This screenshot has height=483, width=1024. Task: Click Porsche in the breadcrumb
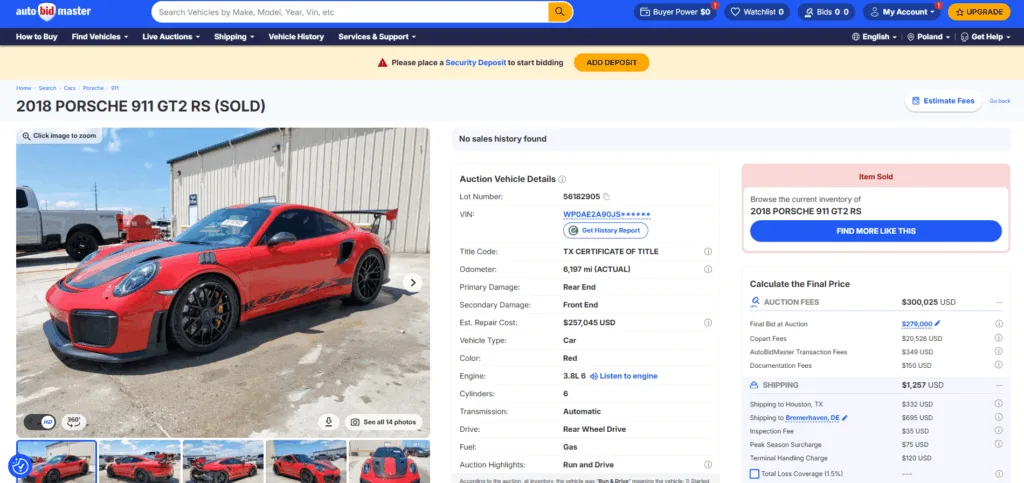click(93, 87)
